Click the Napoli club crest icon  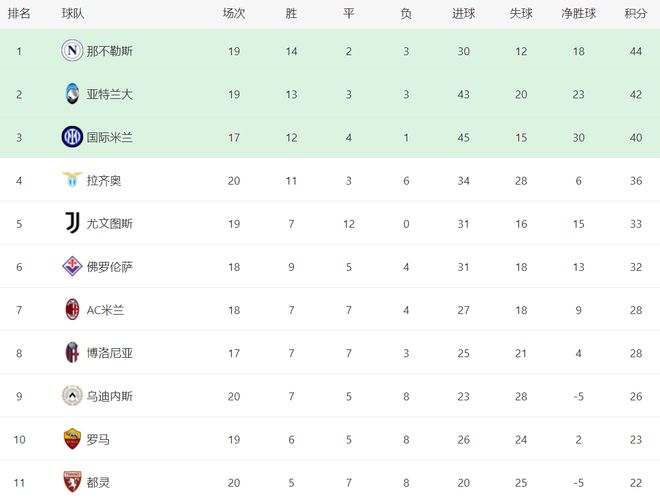click(x=72, y=51)
